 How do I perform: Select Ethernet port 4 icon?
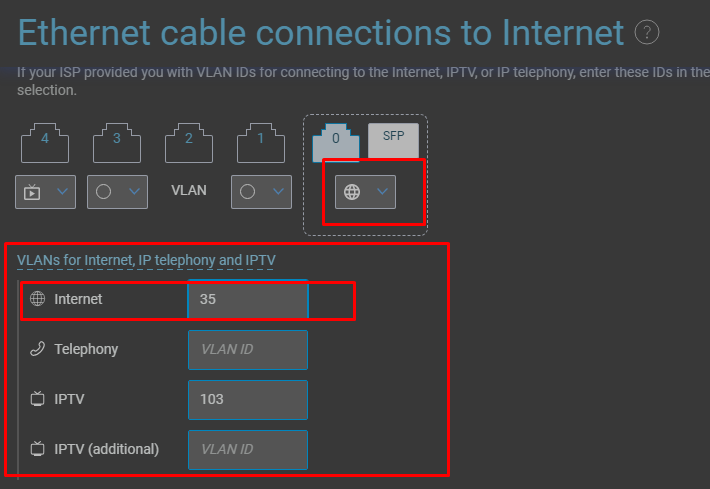point(45,143)
